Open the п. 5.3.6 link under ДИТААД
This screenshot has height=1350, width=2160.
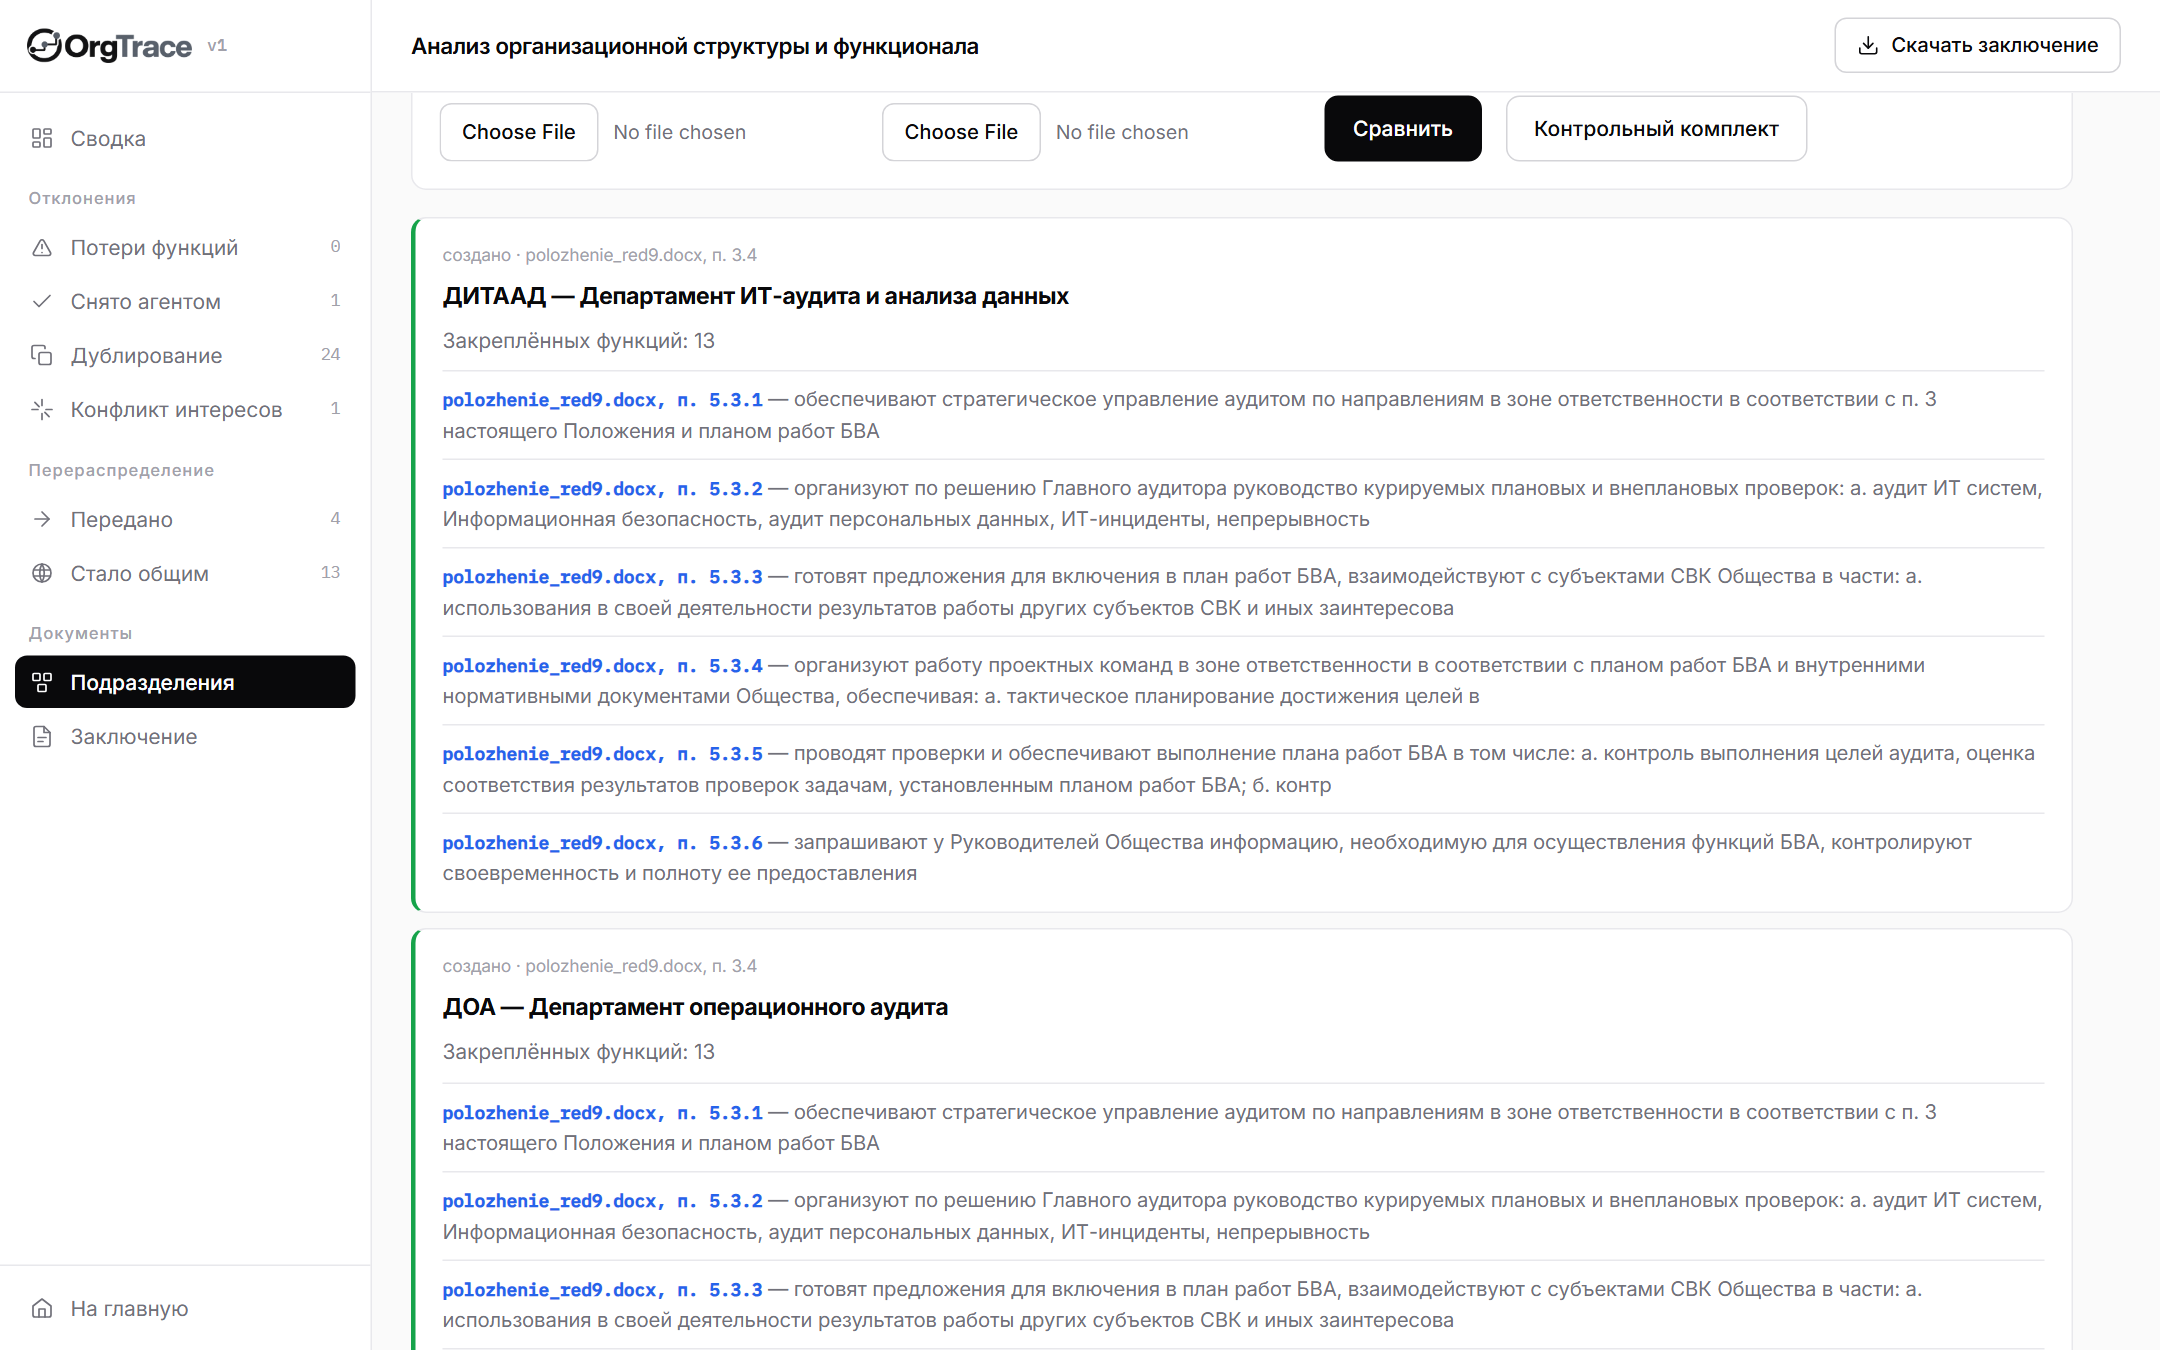[x=602, y=843]
